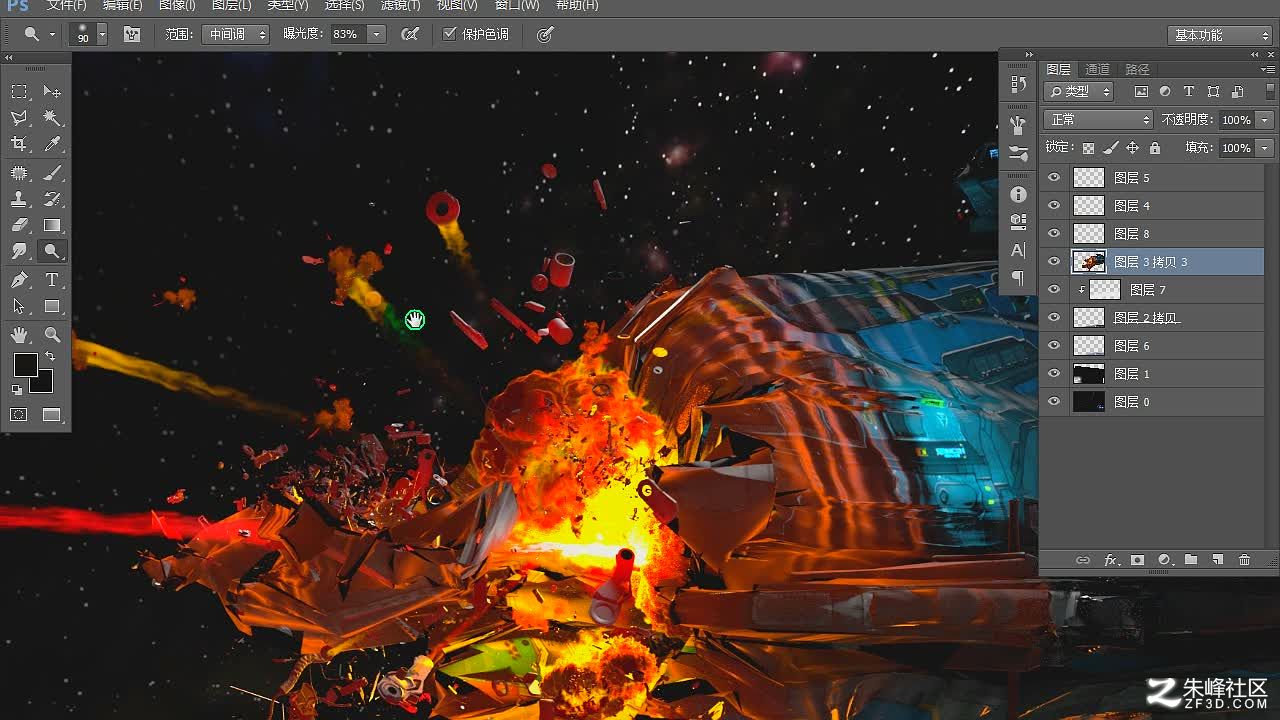Image resolution: width=1280 pixels, height=720 pixels.
Task: Open the 填充 fill slider arrow
Action: tap(1265, 148)
